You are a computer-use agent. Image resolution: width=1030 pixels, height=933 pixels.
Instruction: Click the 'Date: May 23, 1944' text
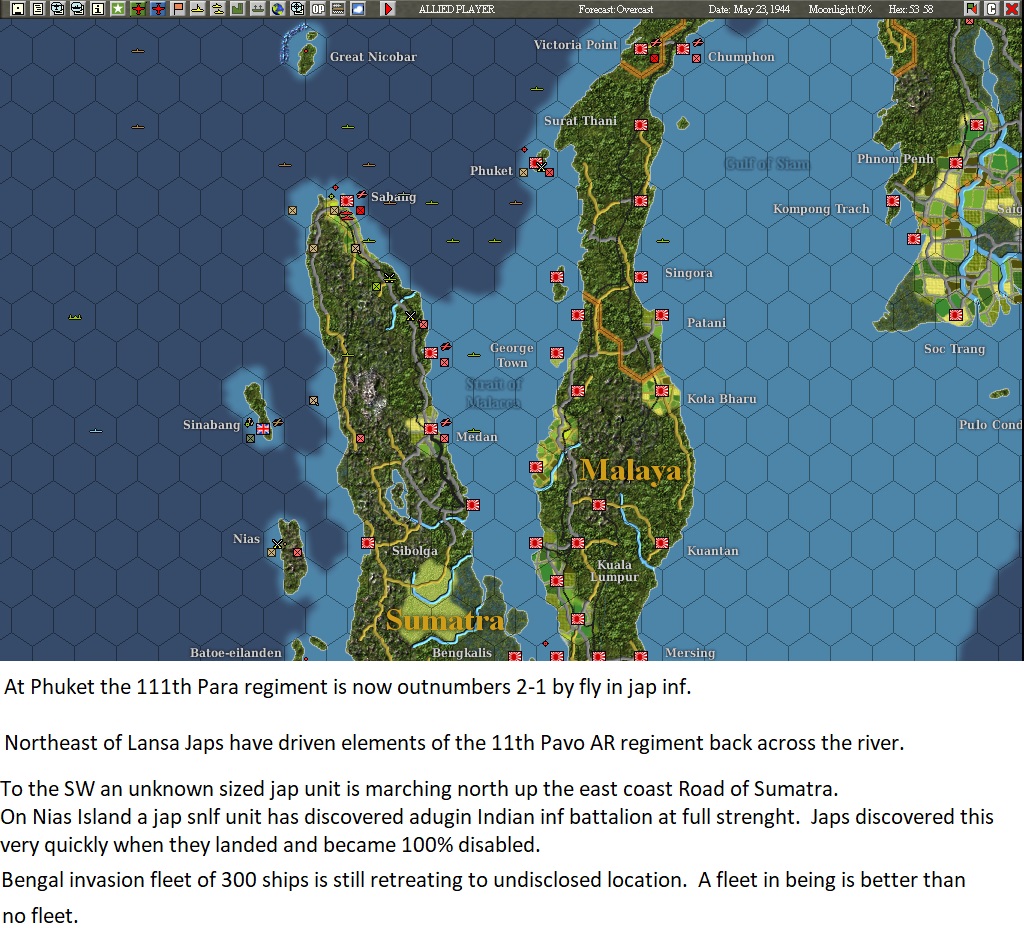coord(749,9)
